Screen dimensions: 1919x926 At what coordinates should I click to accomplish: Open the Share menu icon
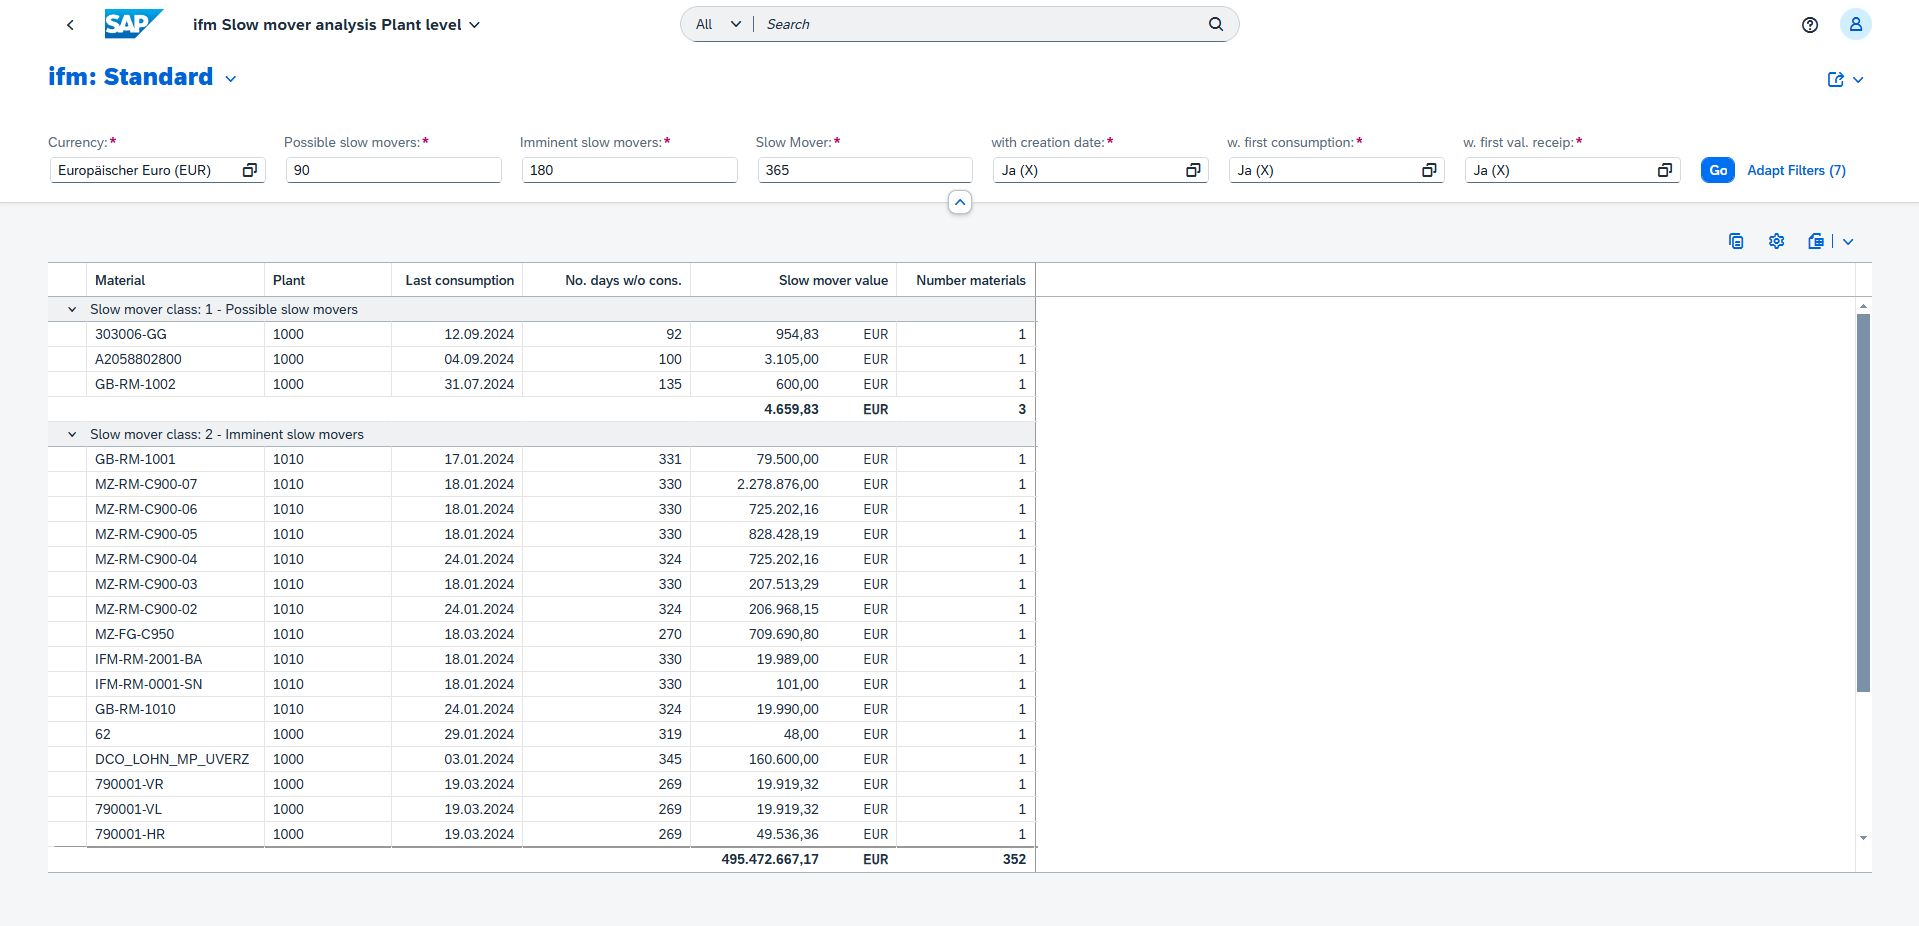[x=1837, y=79]
